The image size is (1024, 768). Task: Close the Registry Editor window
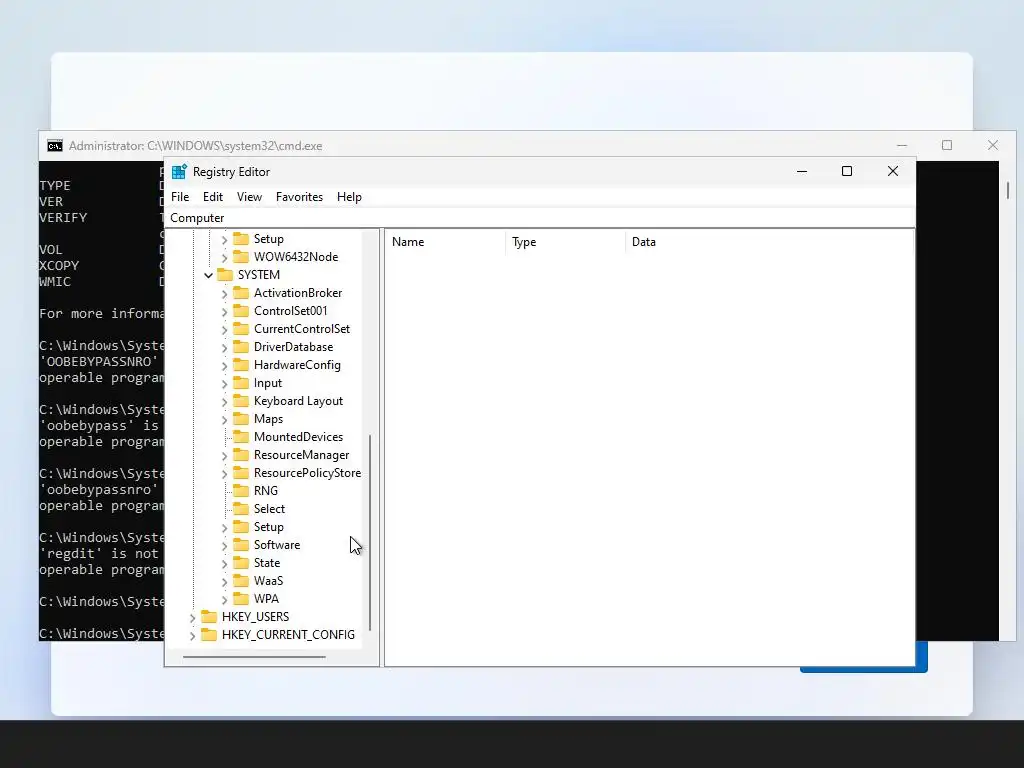pyautogui.click(x=893, y=171)
